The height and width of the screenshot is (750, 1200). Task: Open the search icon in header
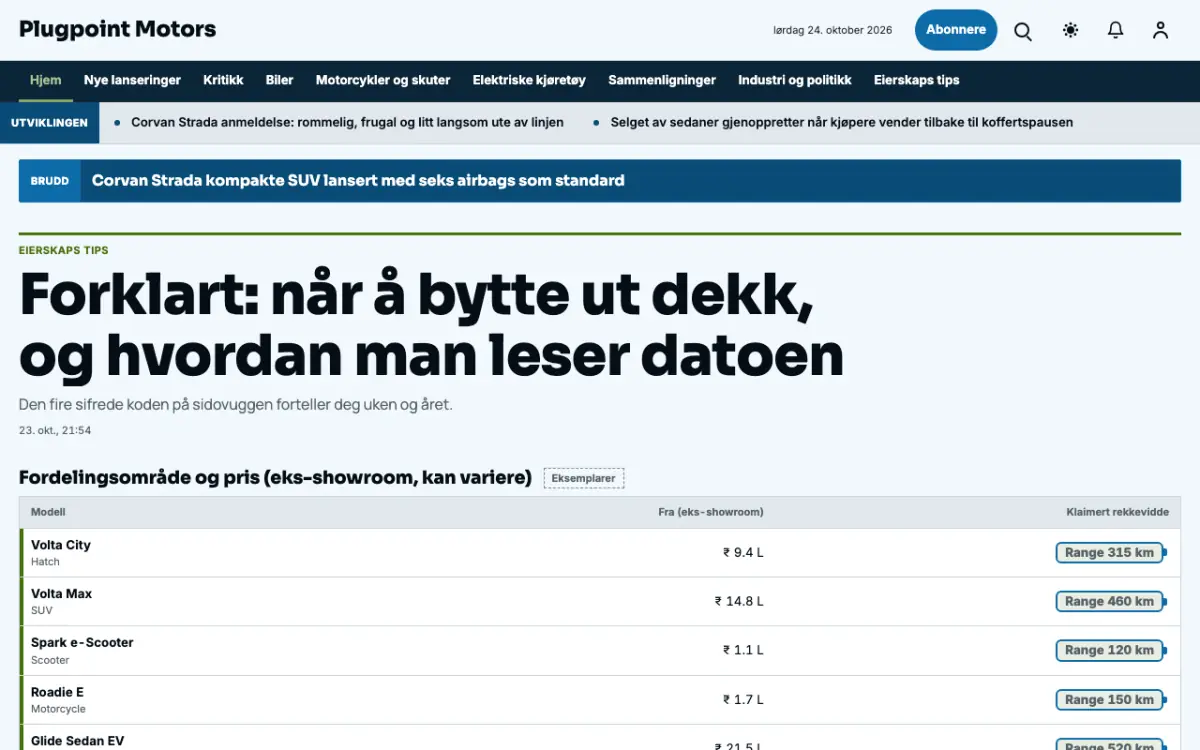(x=1023, y=31)
